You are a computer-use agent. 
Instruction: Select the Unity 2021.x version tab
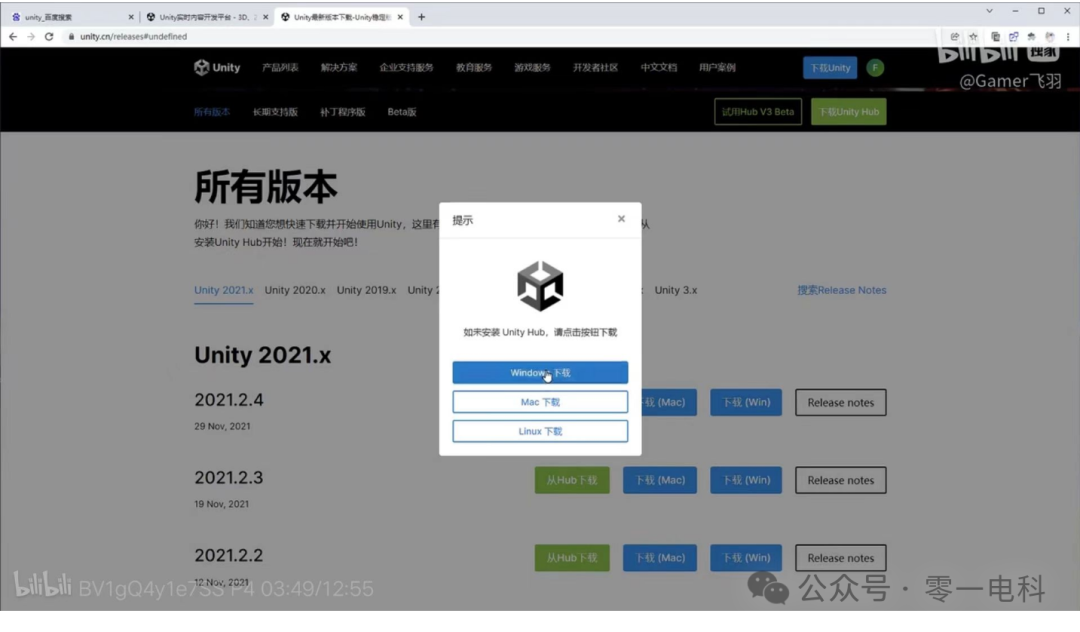[224, 290]
